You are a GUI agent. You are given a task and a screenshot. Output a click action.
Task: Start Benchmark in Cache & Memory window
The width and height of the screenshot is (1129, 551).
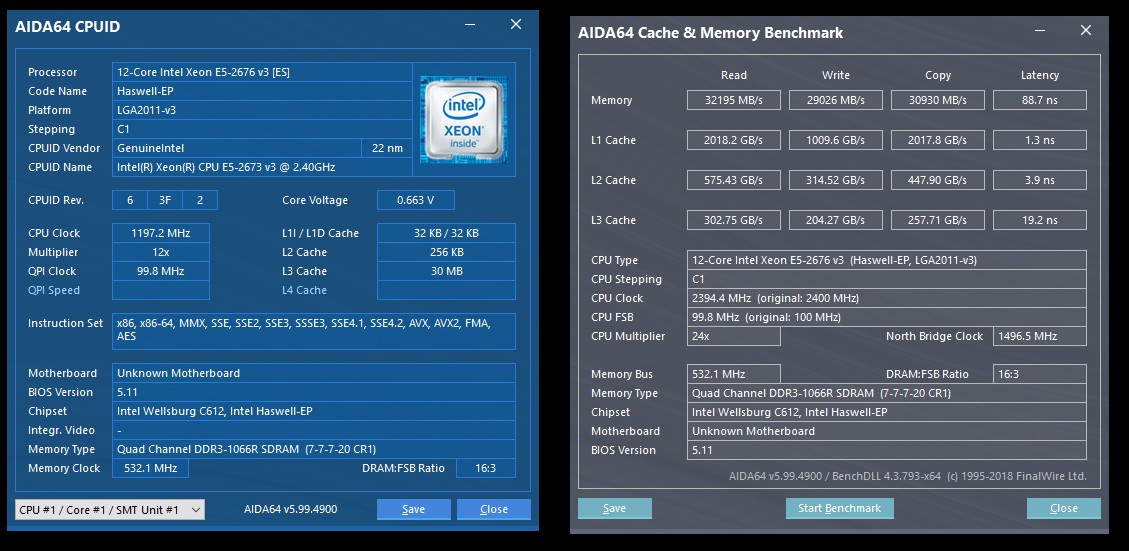tap(840, 509)
